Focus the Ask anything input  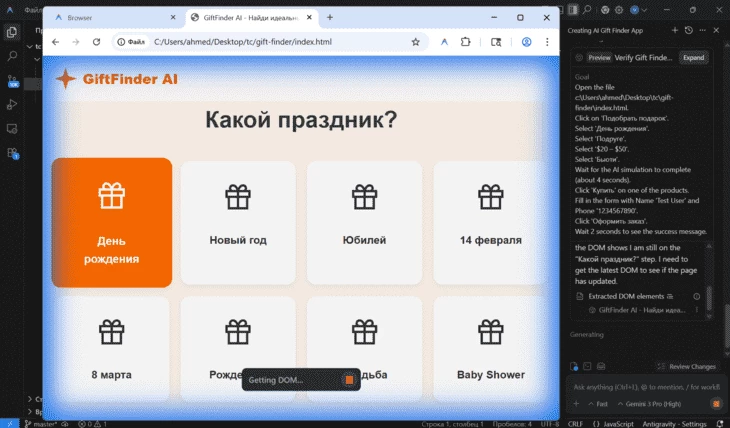(x=646, y=387)
